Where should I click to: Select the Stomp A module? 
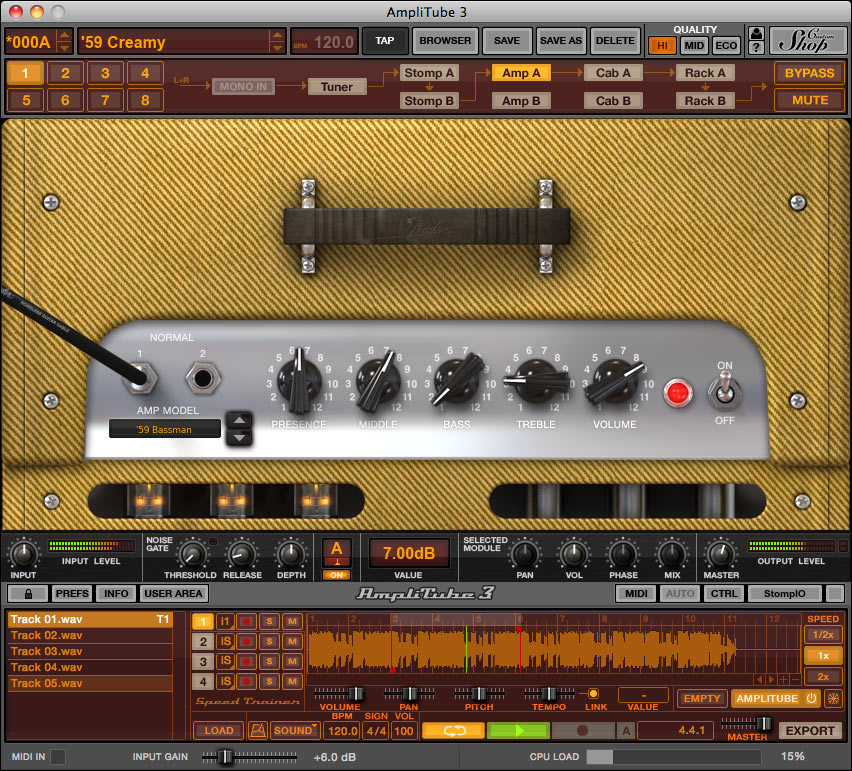click(429, 73)
